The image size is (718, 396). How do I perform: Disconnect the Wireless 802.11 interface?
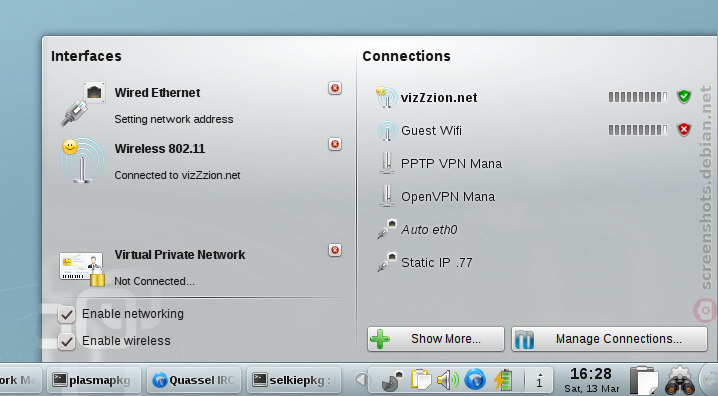[335, 144]
